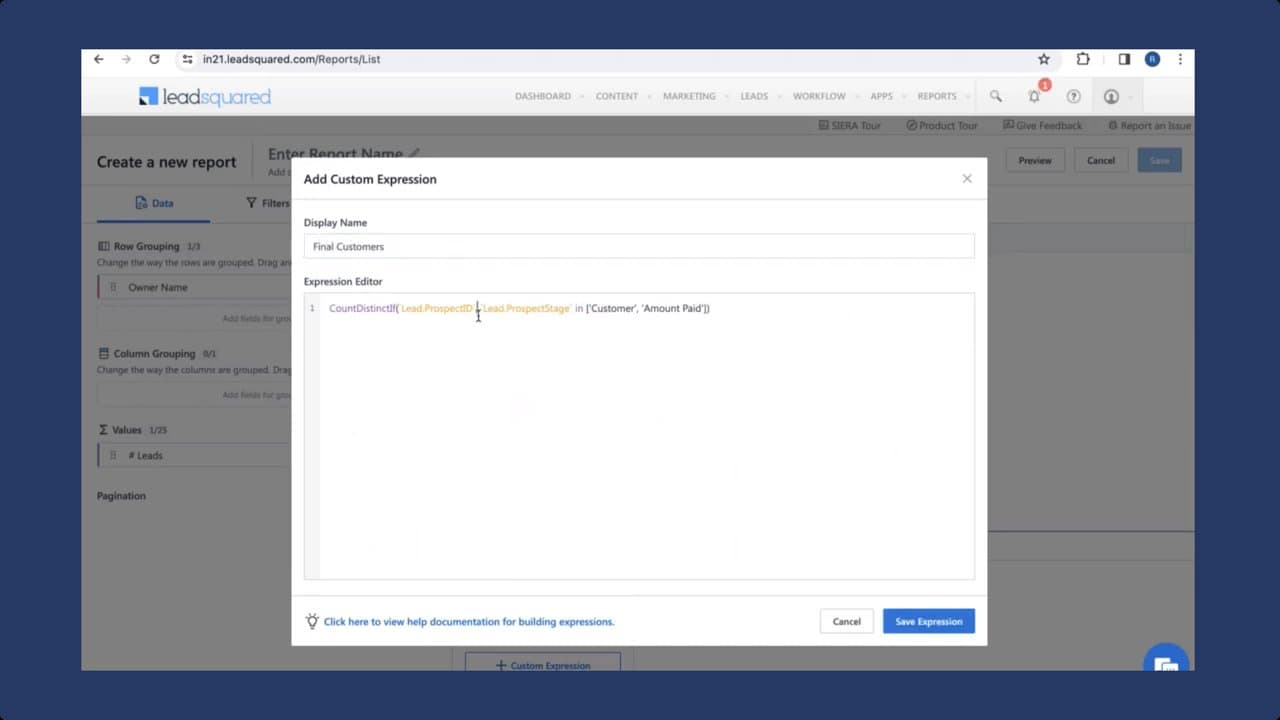1280x720 pixels.
Task: Switch to the Data tab
Action: (154, 203)
